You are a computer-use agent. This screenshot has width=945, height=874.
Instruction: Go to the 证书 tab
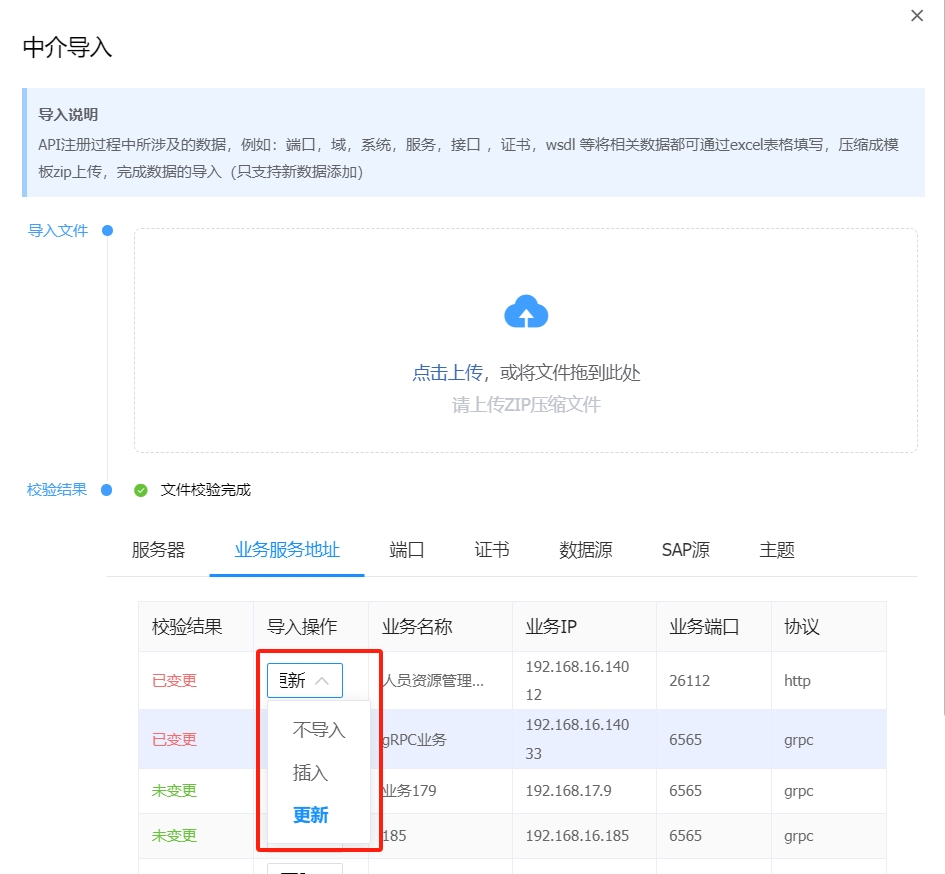492,550
